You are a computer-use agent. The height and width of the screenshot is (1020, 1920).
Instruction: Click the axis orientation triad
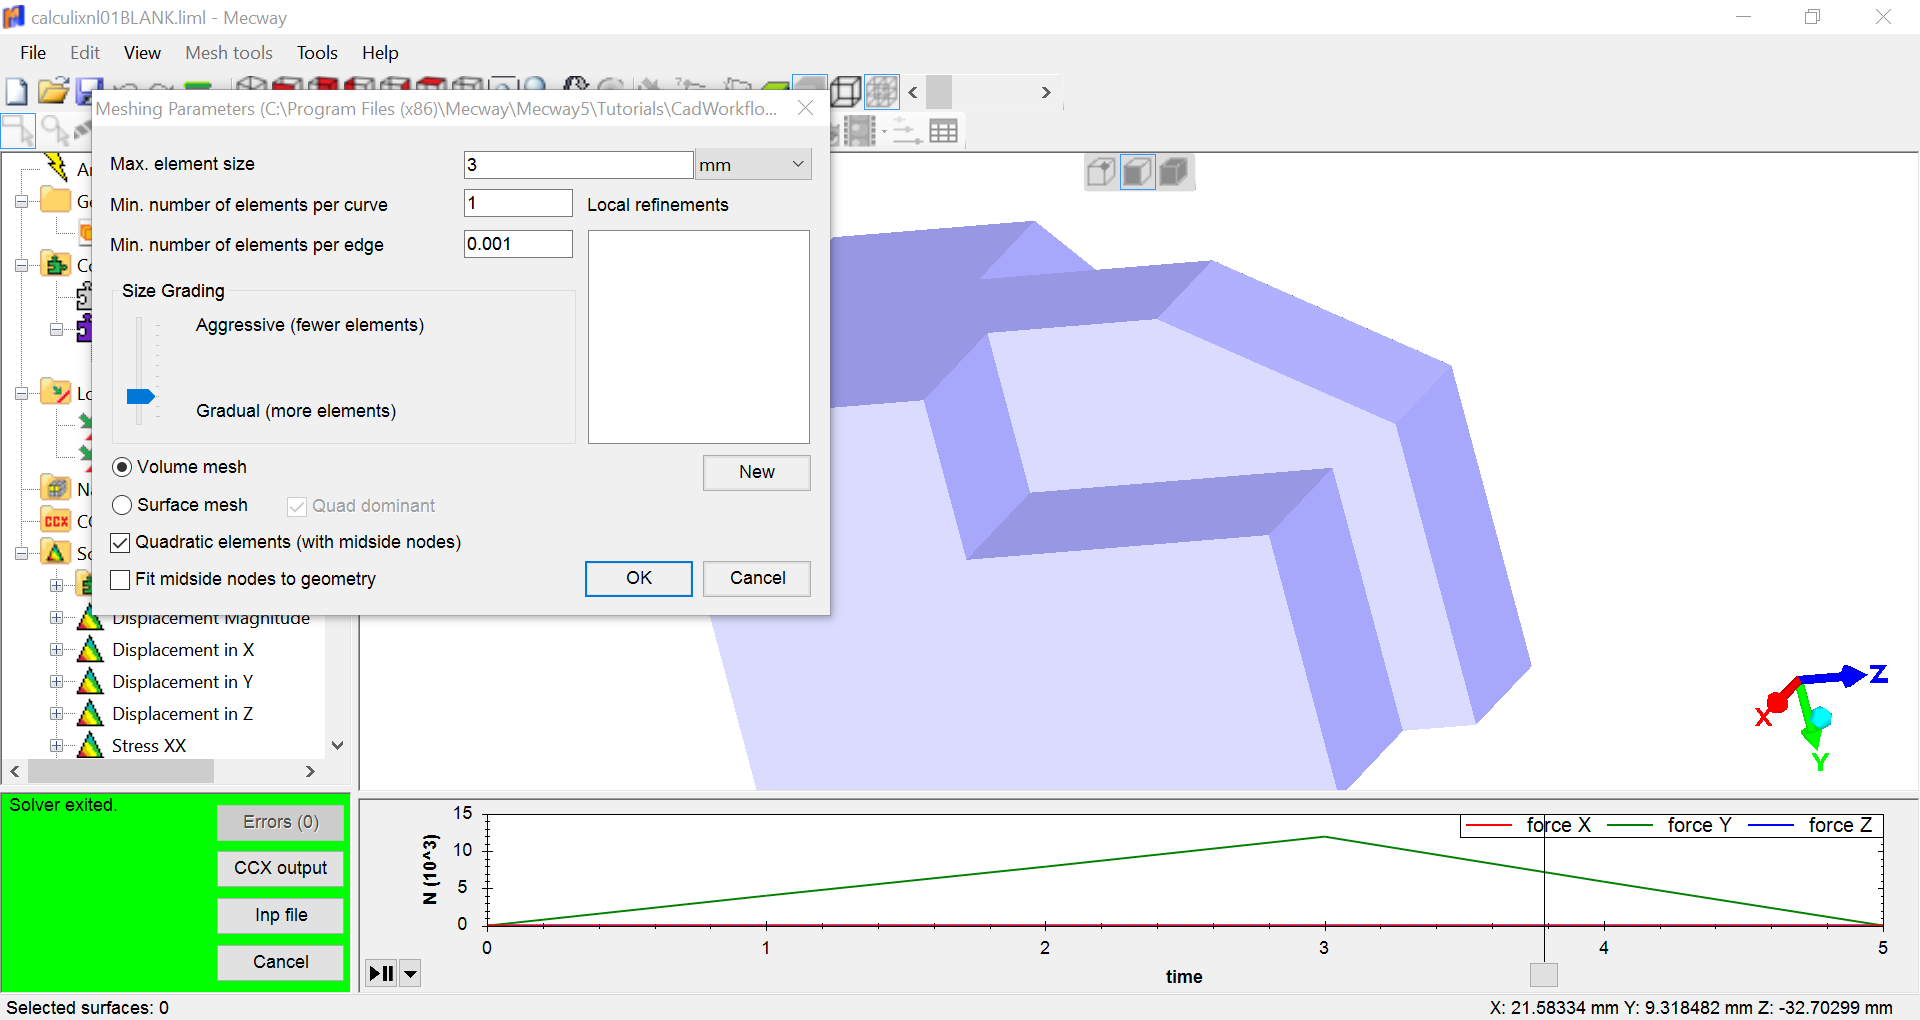pyautogui.click(x=1820, y=715)
